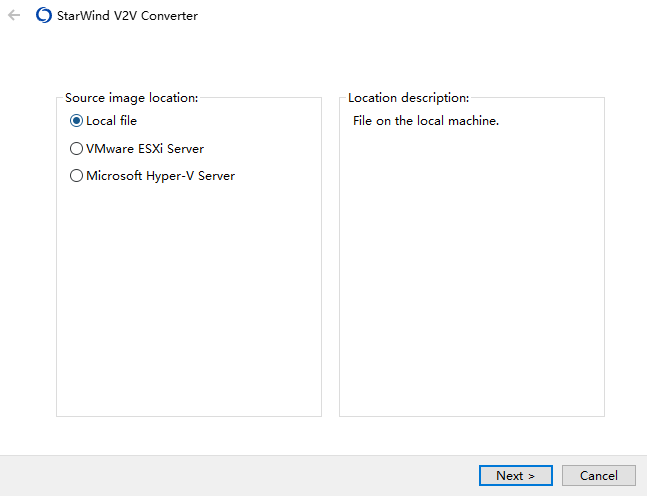Click empty space inside Source image location panel
Image resolution: width=647 pixels, height=496 pixels.
click(189, 297)
